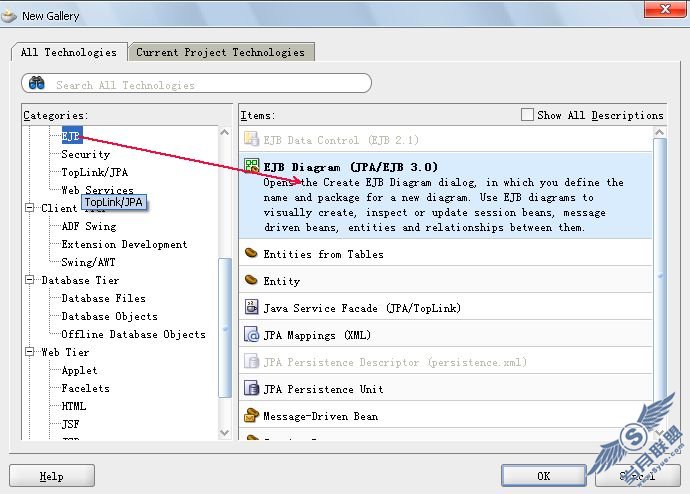Screen dimensions: 690x494
Task: Select JPA Mappings (XML) item
Action: pos(445,335)
